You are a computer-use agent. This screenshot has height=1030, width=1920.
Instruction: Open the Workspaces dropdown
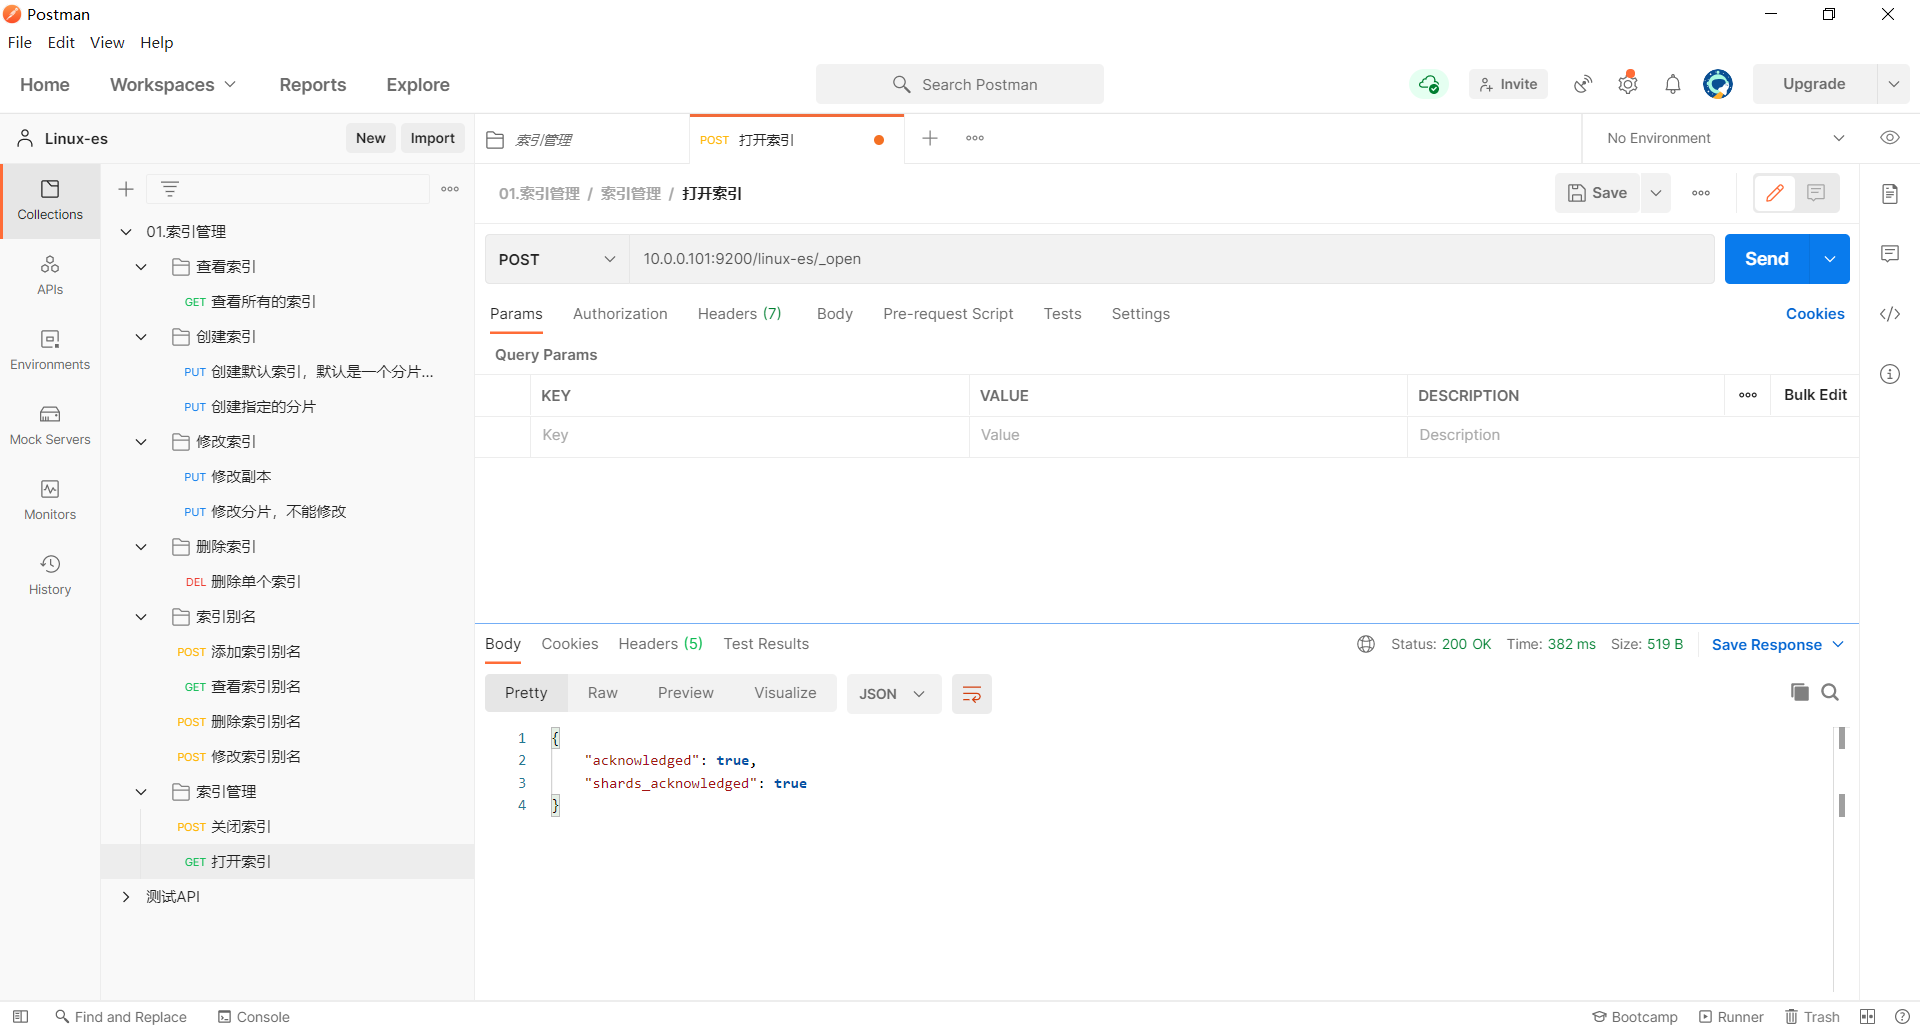[x=173, y=85]
